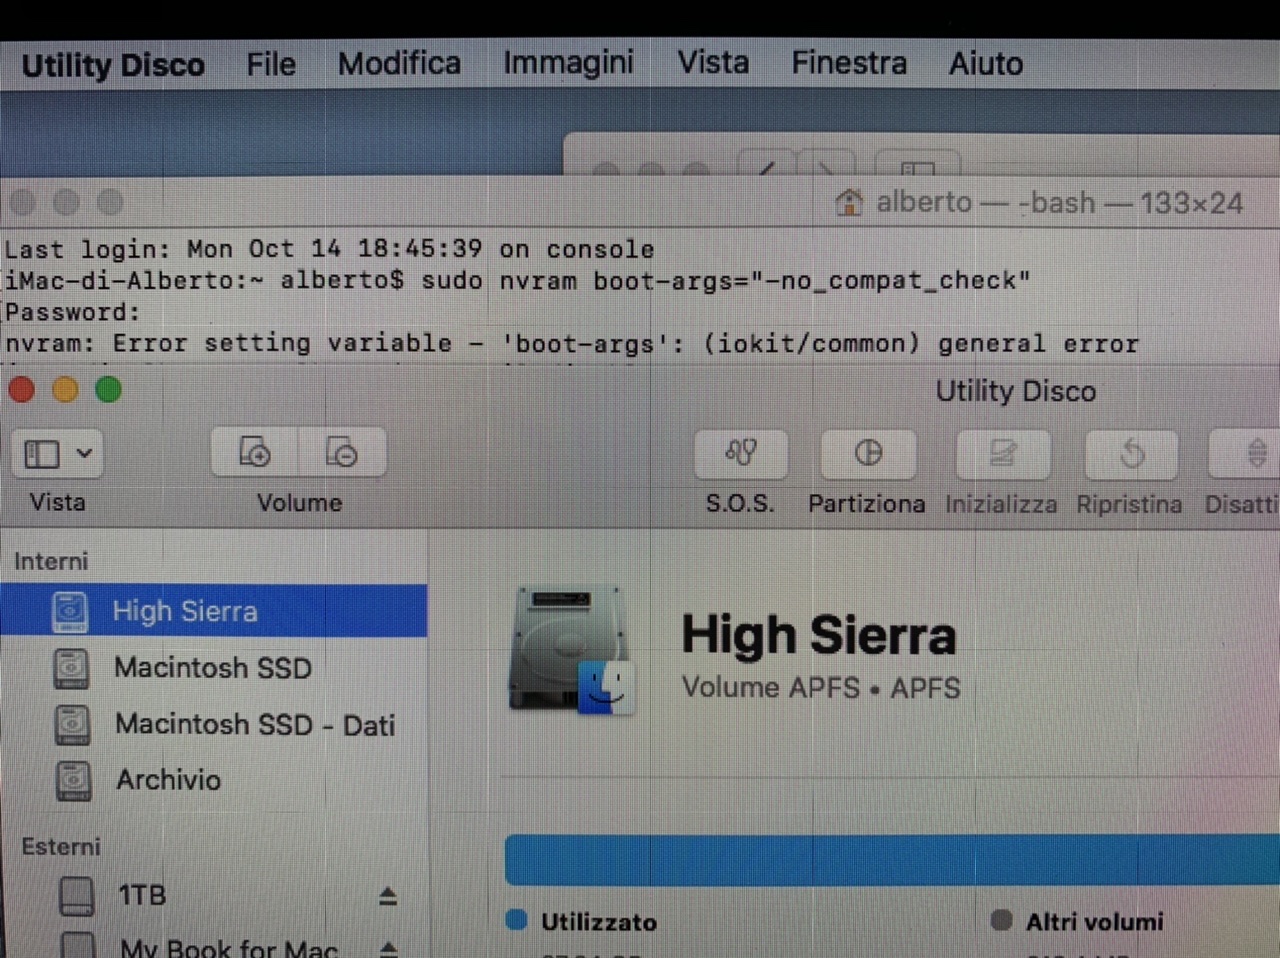
Task: Open the File menu
Action: point(271,64)
